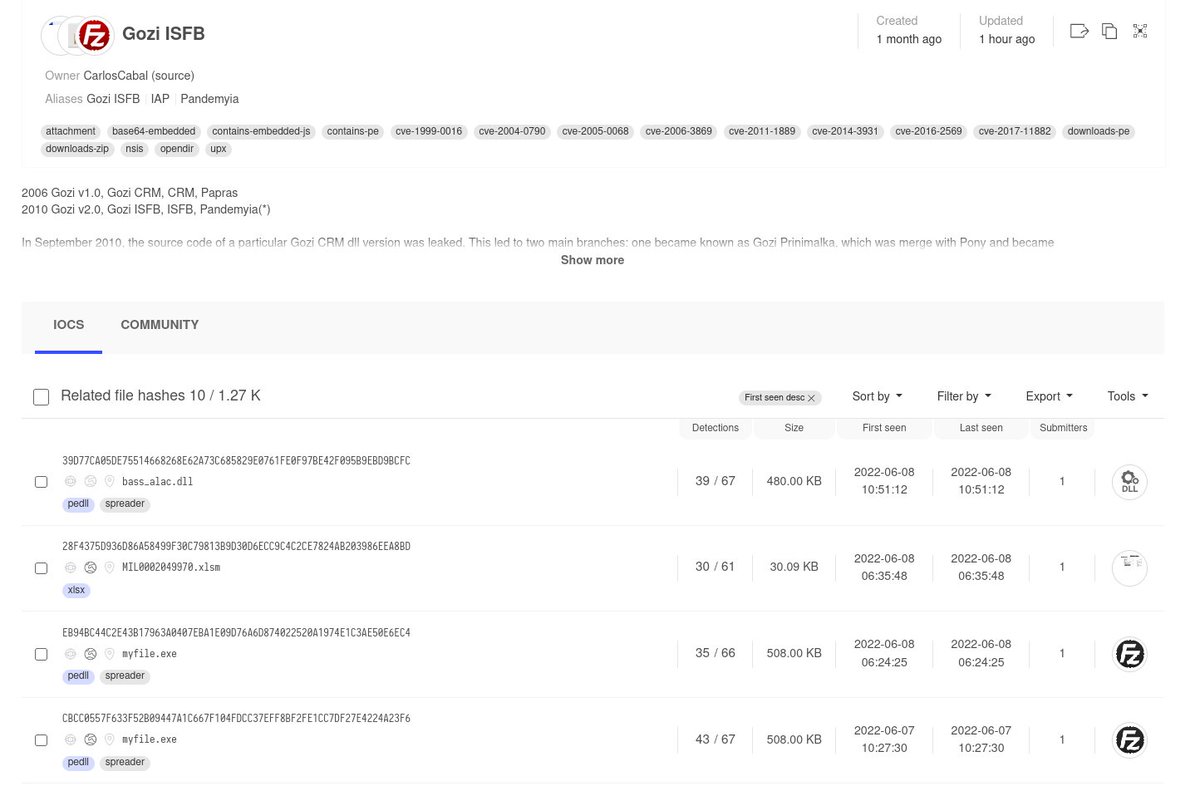Click the 'pedll' tag under bass_alac.dll
The image size is (1200, 786).
[78, 504]
